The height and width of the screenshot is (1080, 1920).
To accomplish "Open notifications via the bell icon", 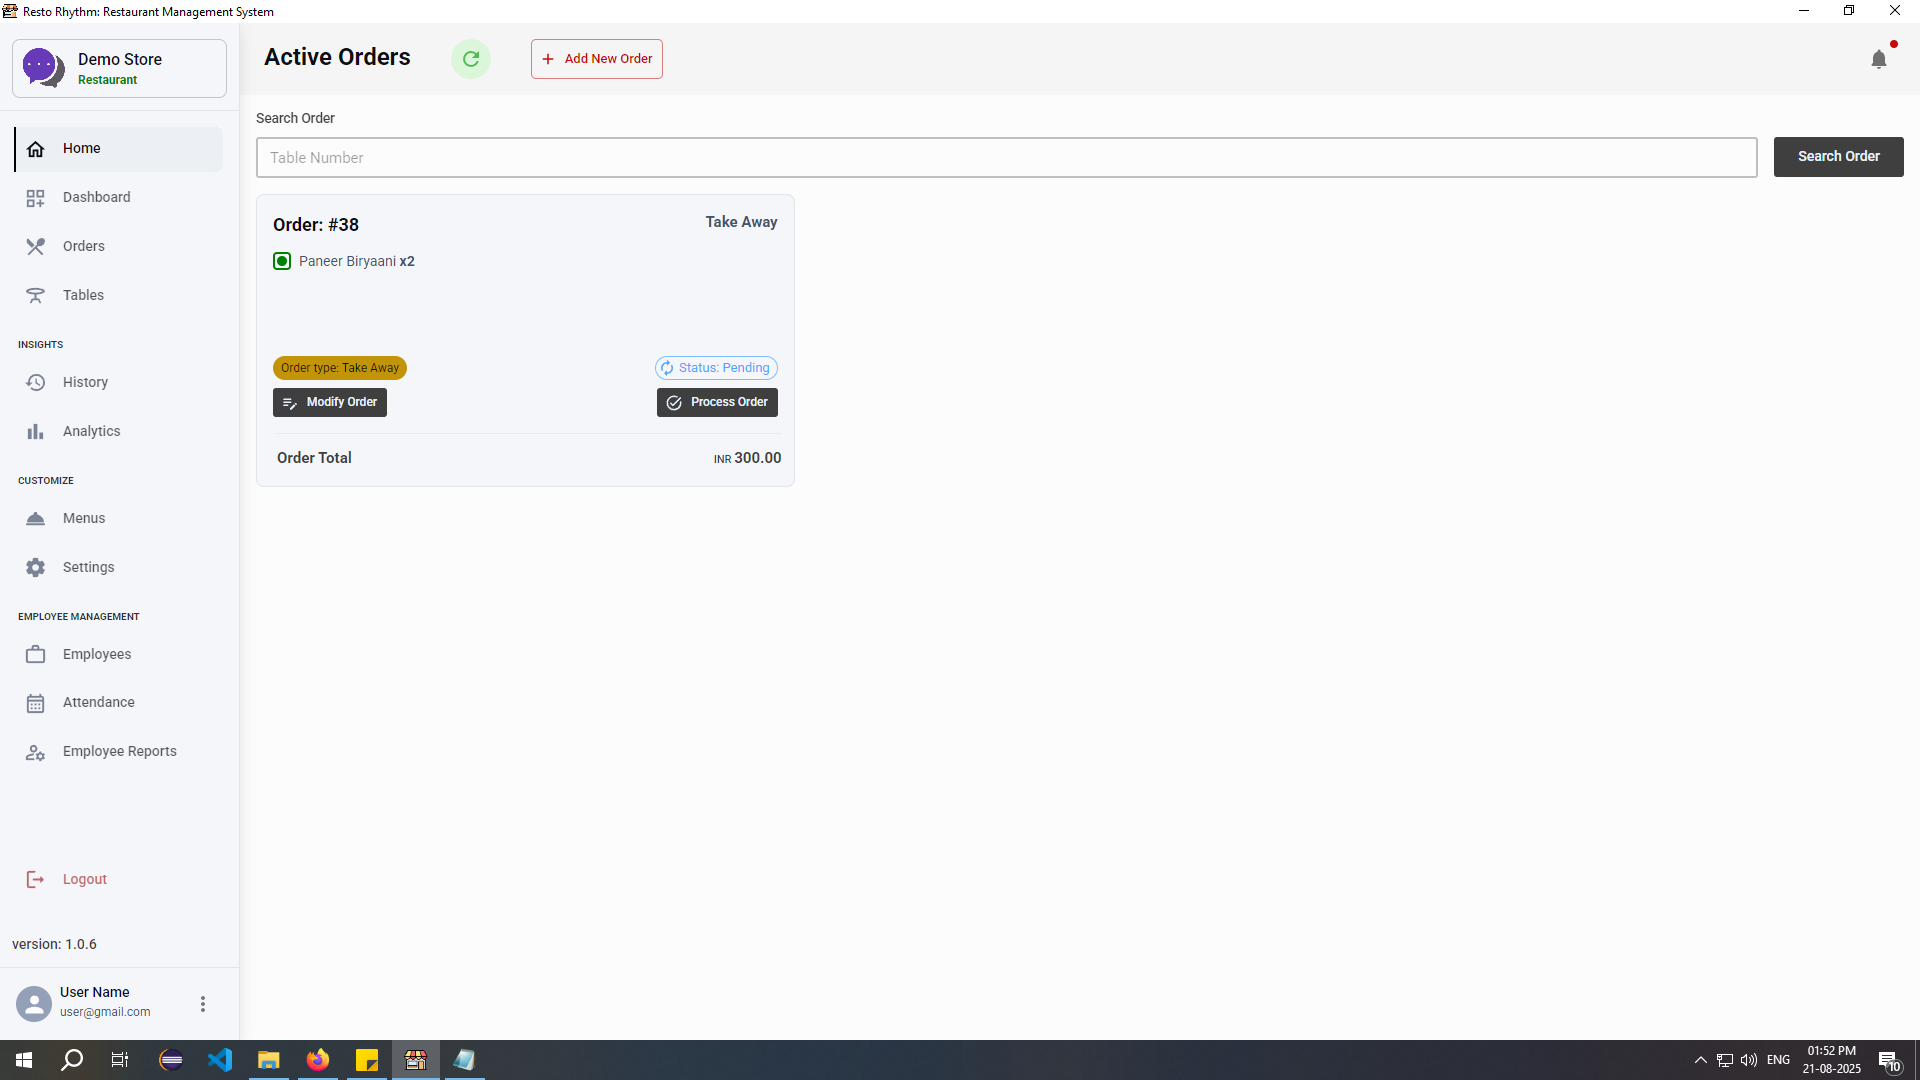I will (1880, 59).
